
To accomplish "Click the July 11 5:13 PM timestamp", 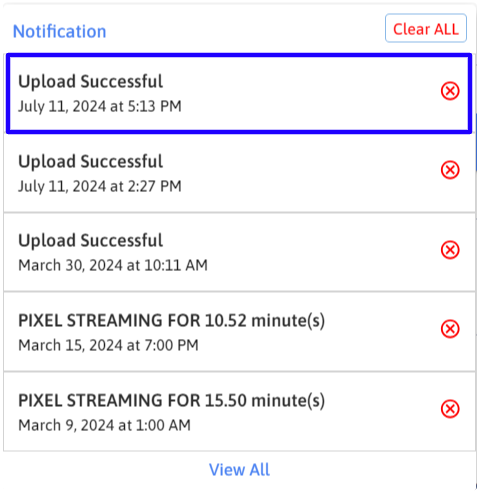I will pyautogui.click(x=100, y=106).
